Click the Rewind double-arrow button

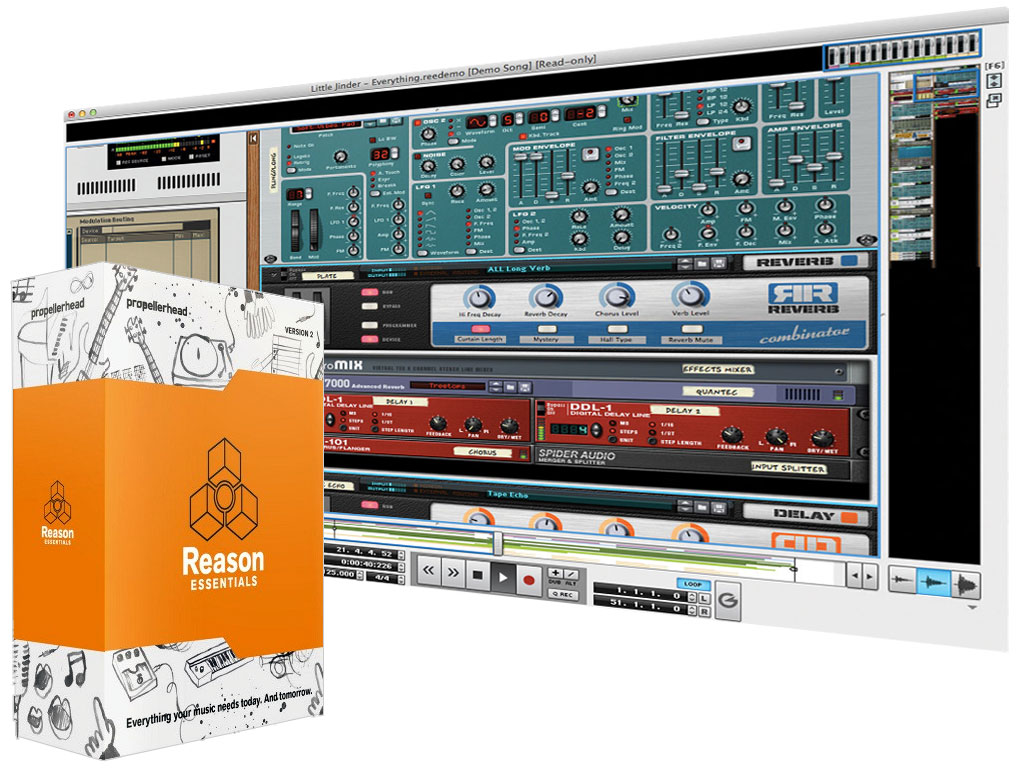pos(429,574)
